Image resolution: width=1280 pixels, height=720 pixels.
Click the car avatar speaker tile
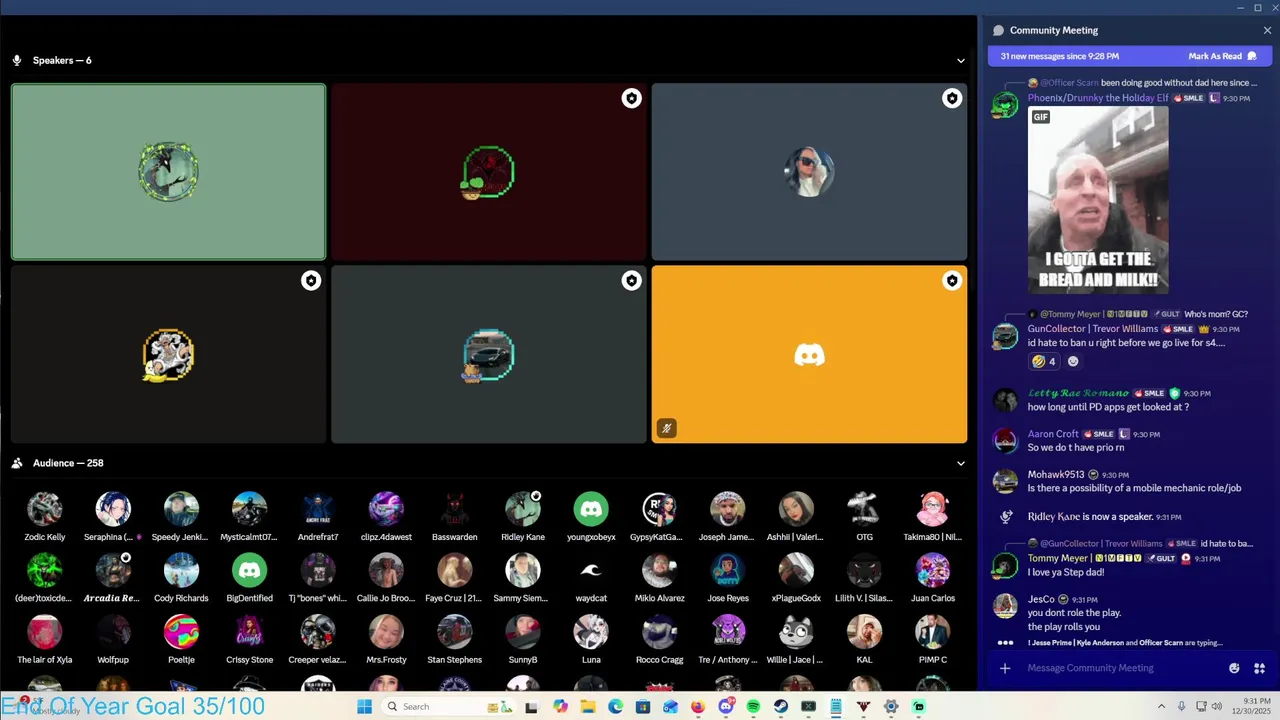(x=488, y=354)
